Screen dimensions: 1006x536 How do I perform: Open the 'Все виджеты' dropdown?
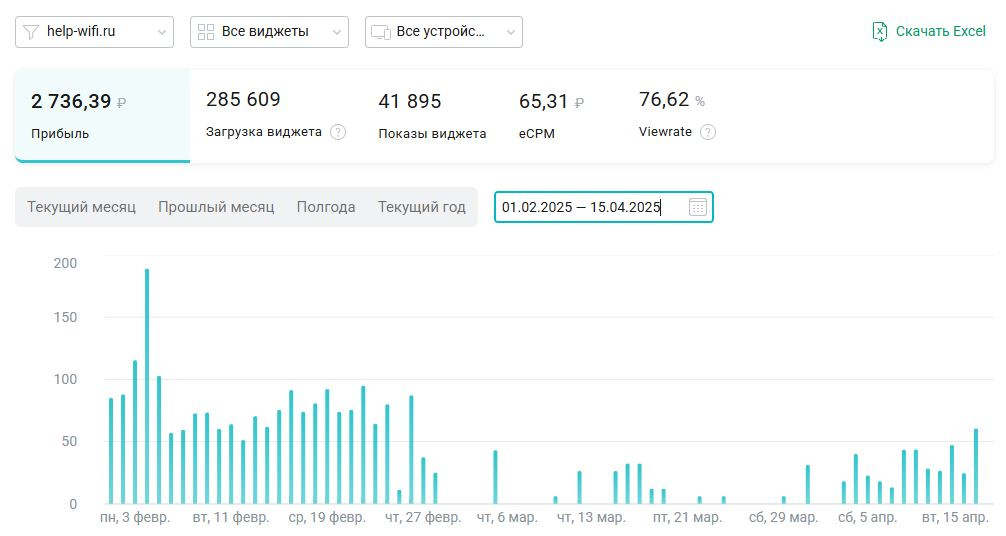[x=269, y=32]
